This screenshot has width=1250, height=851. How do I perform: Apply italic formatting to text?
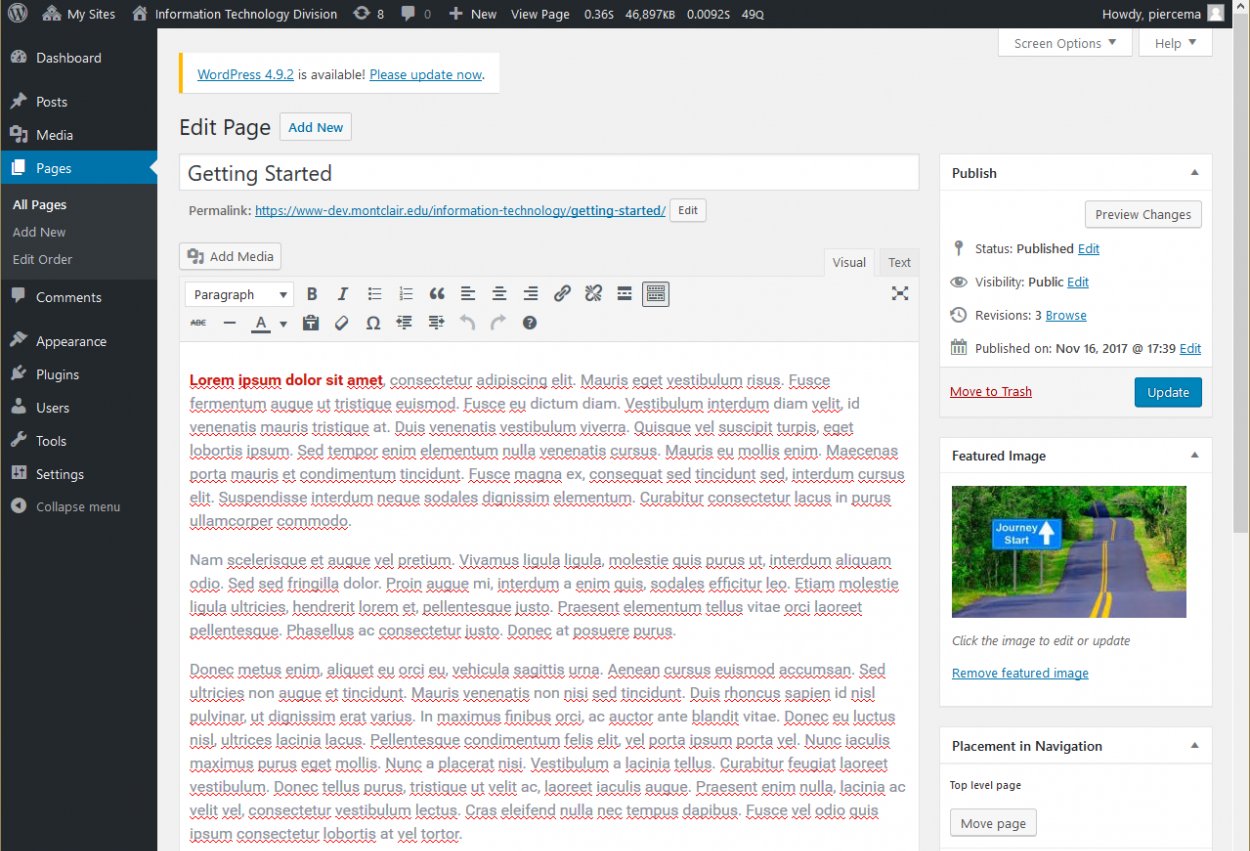(342, 293)
